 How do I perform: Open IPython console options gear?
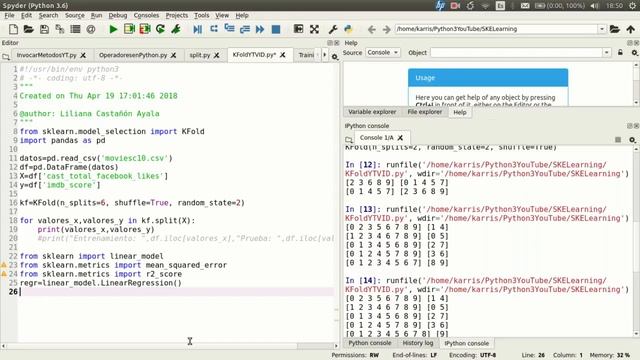pyautogui.click(x=632, y=140)
